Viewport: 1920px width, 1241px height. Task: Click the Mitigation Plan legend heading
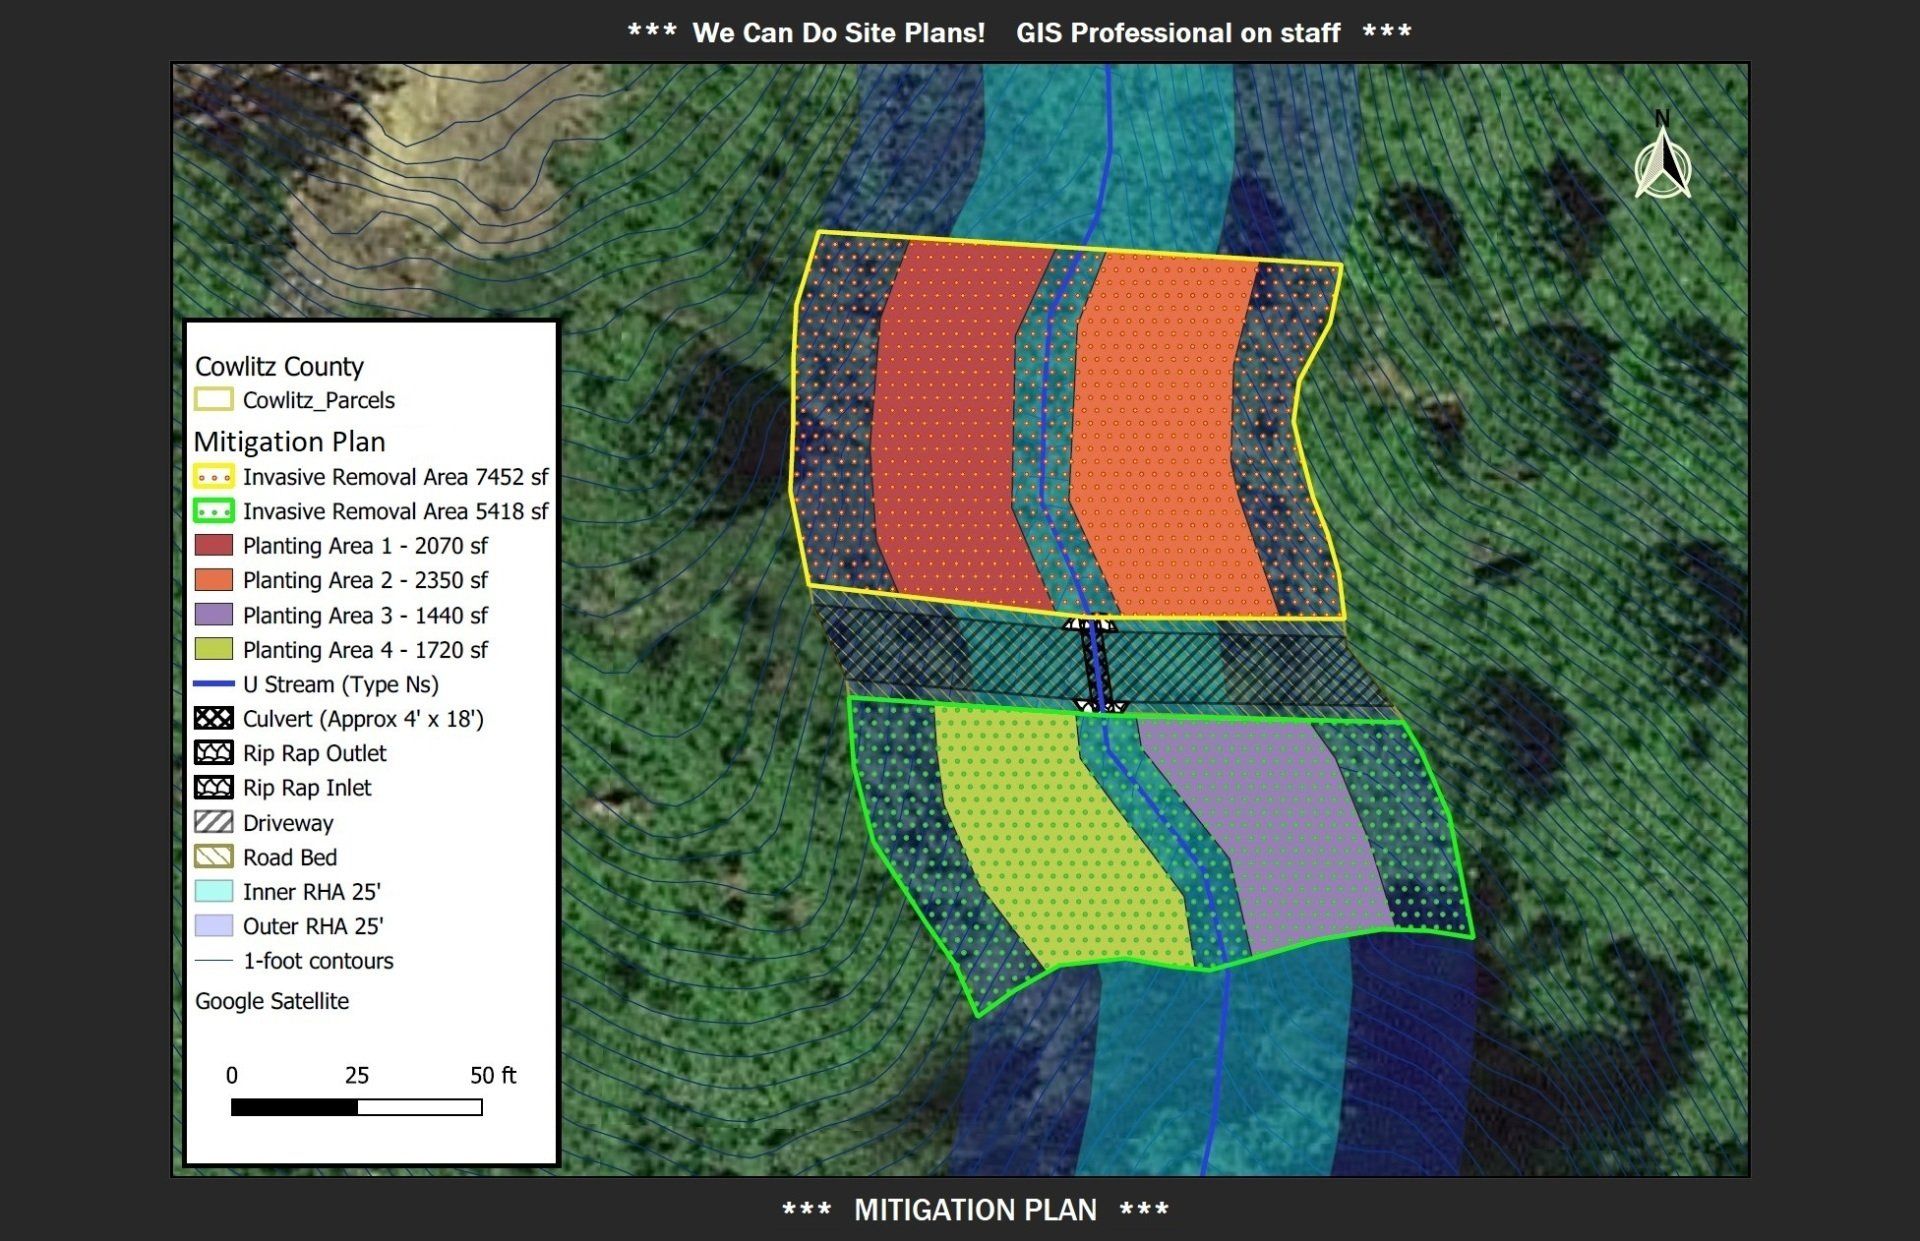(289, 442)
